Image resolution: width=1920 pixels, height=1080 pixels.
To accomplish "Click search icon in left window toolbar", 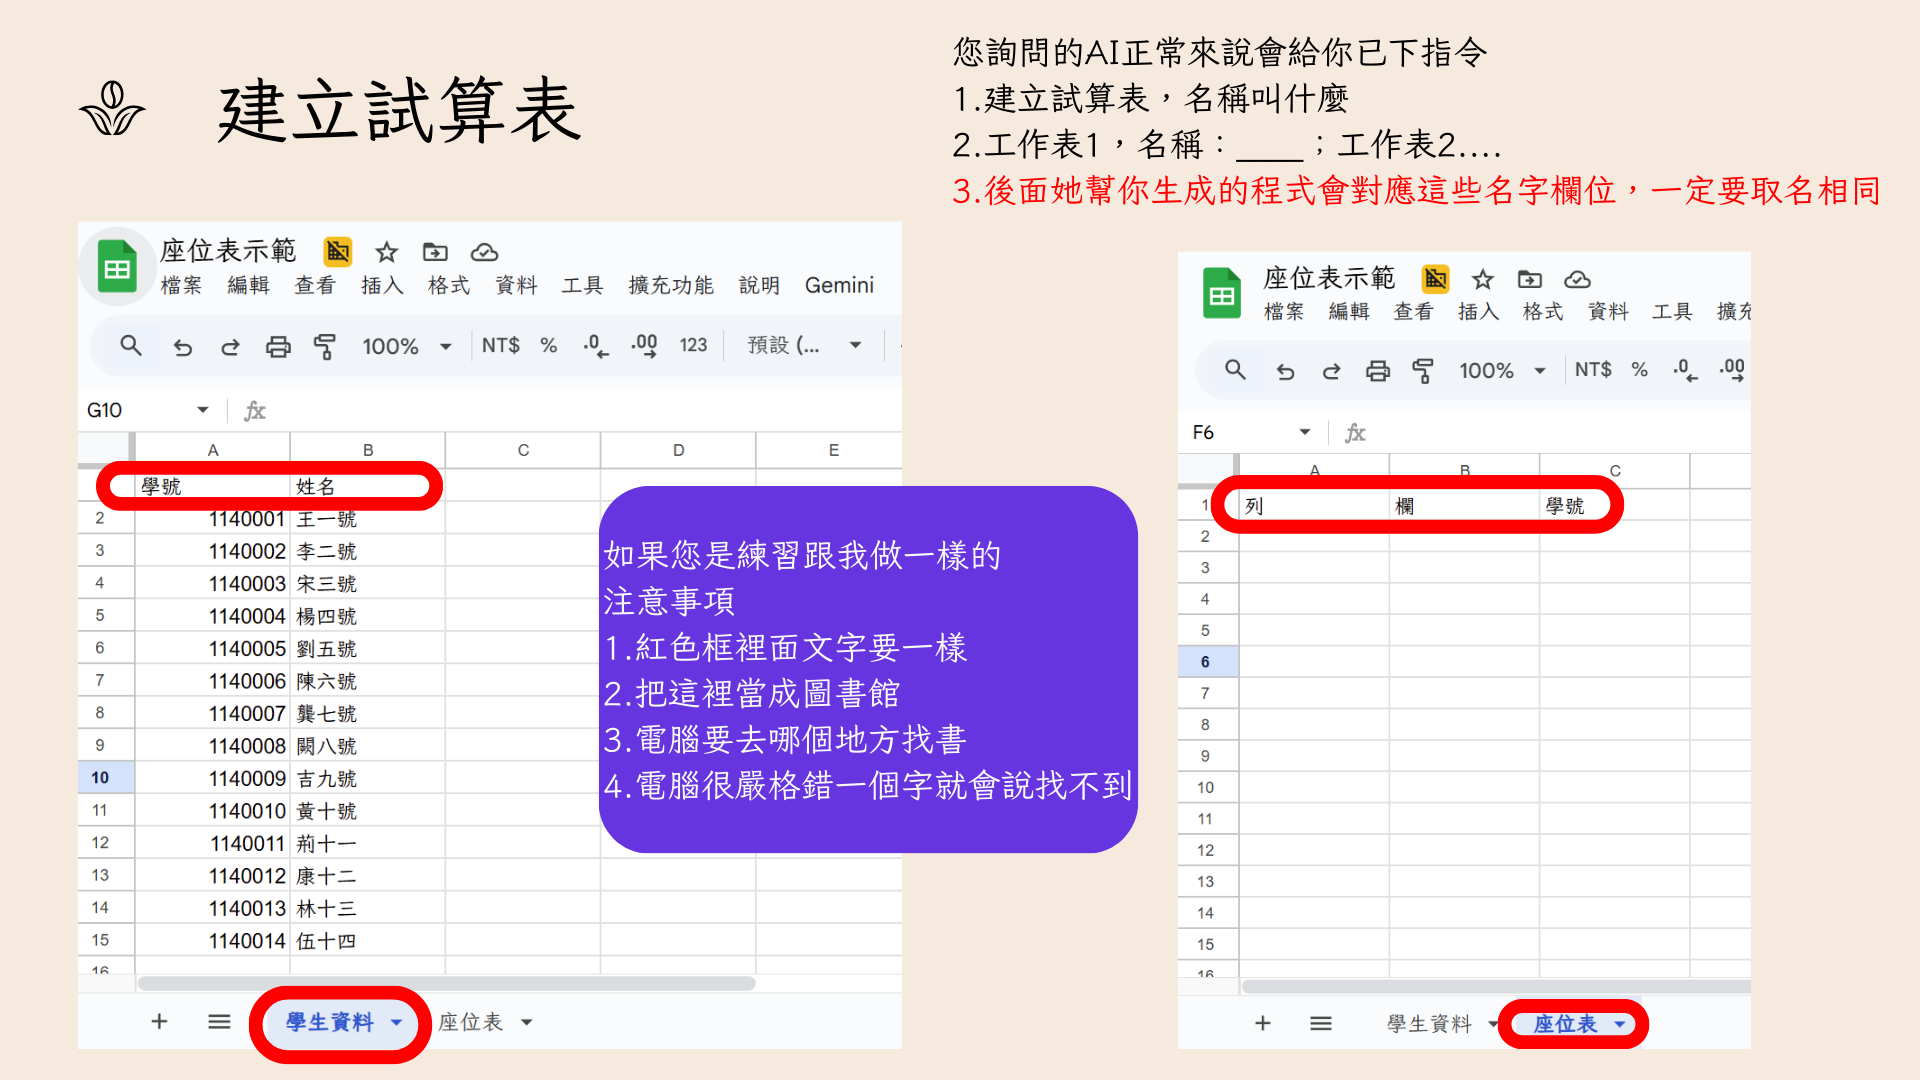I will 130,346.
